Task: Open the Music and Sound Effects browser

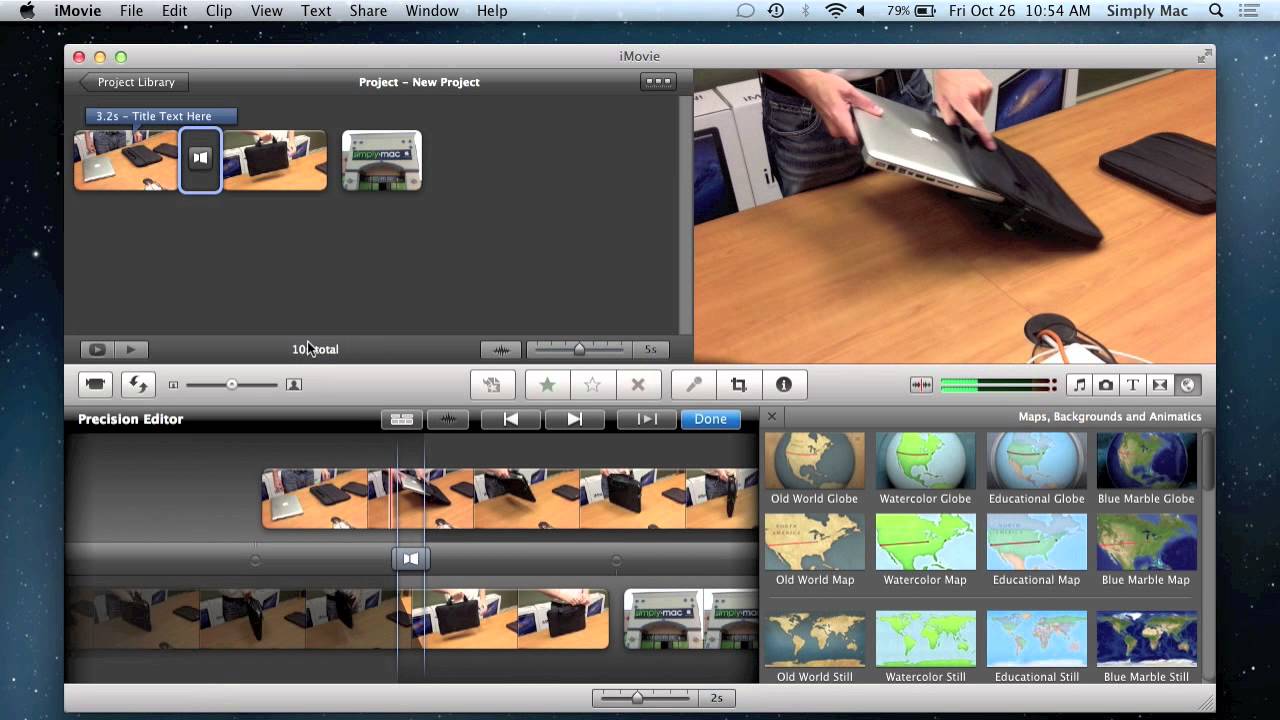Action: [1079, 385]
